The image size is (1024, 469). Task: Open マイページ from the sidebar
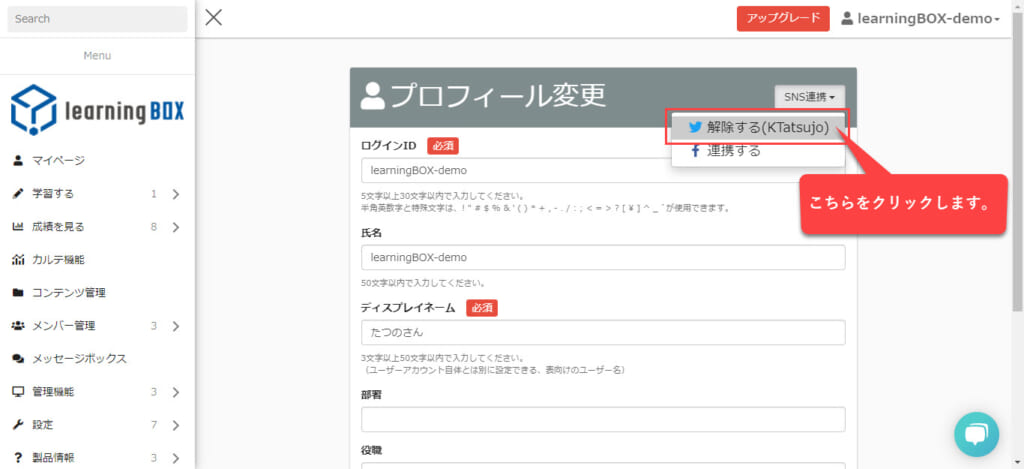58,160
